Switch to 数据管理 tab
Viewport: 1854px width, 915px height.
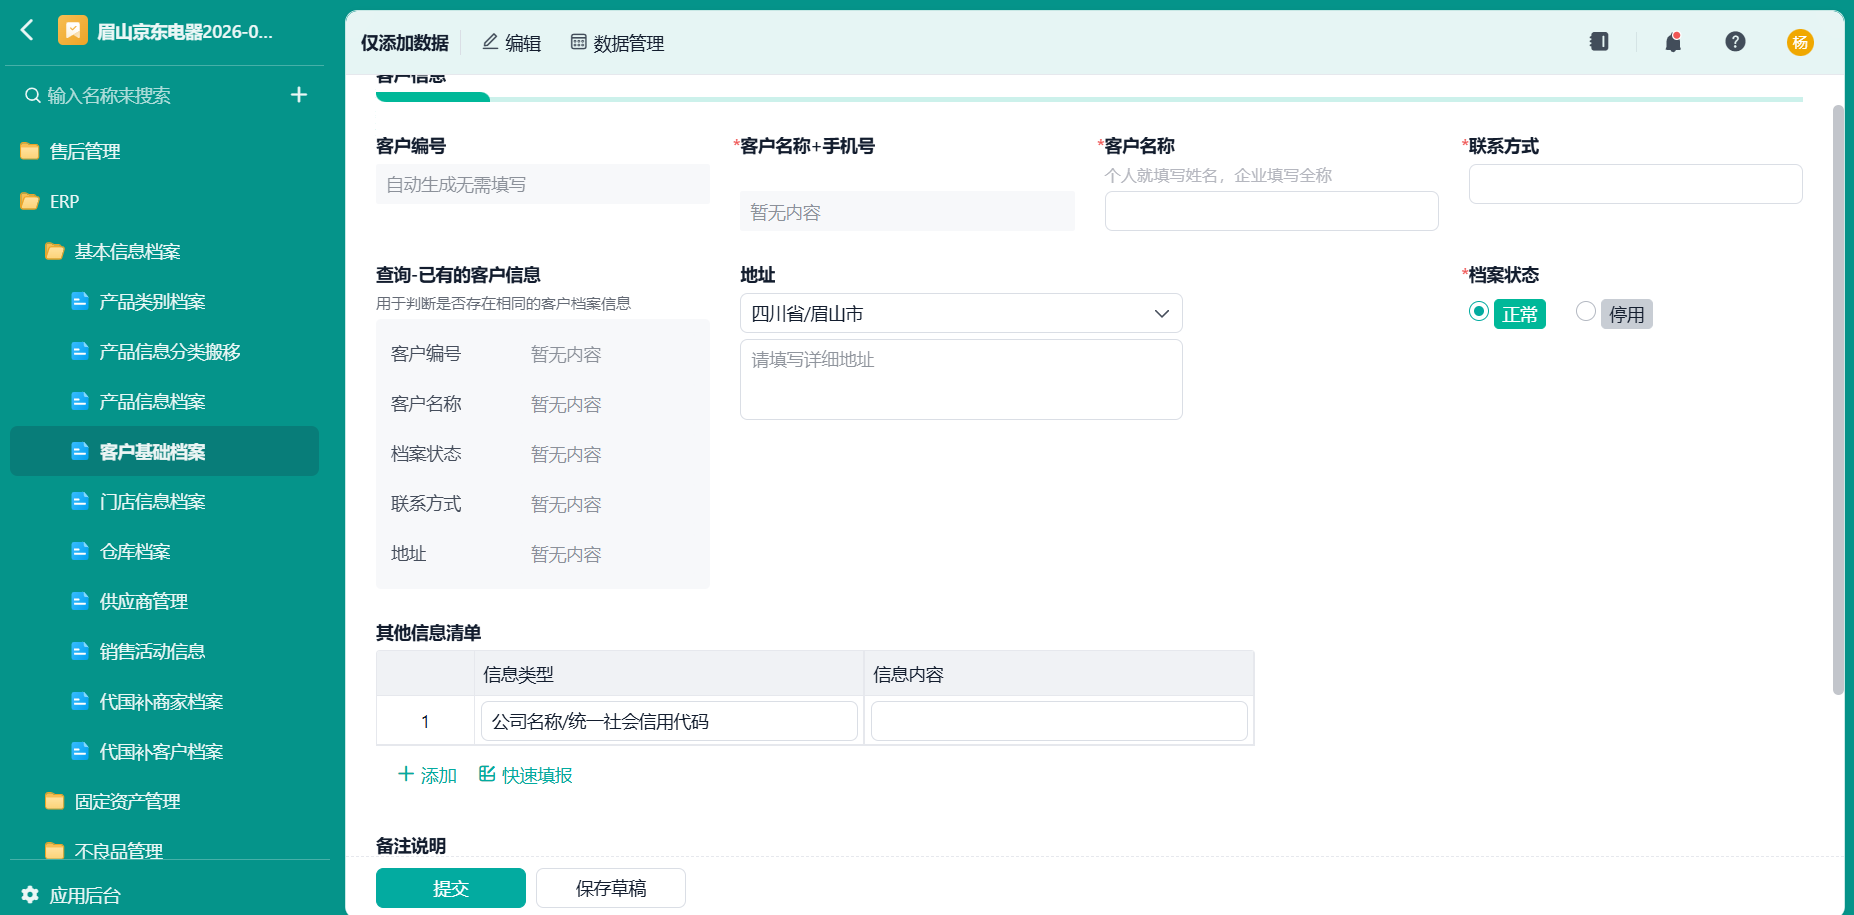[x=617, y=43]
